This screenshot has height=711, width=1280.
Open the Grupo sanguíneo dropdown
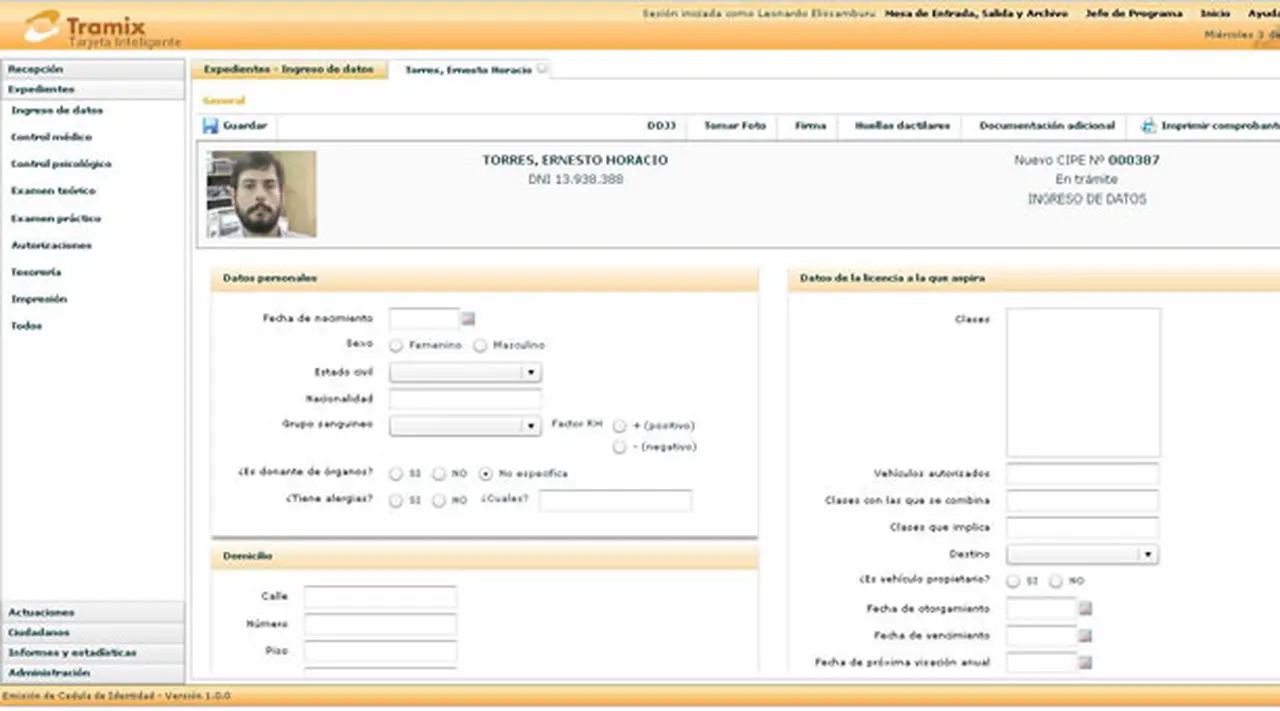tap(465, 426)
